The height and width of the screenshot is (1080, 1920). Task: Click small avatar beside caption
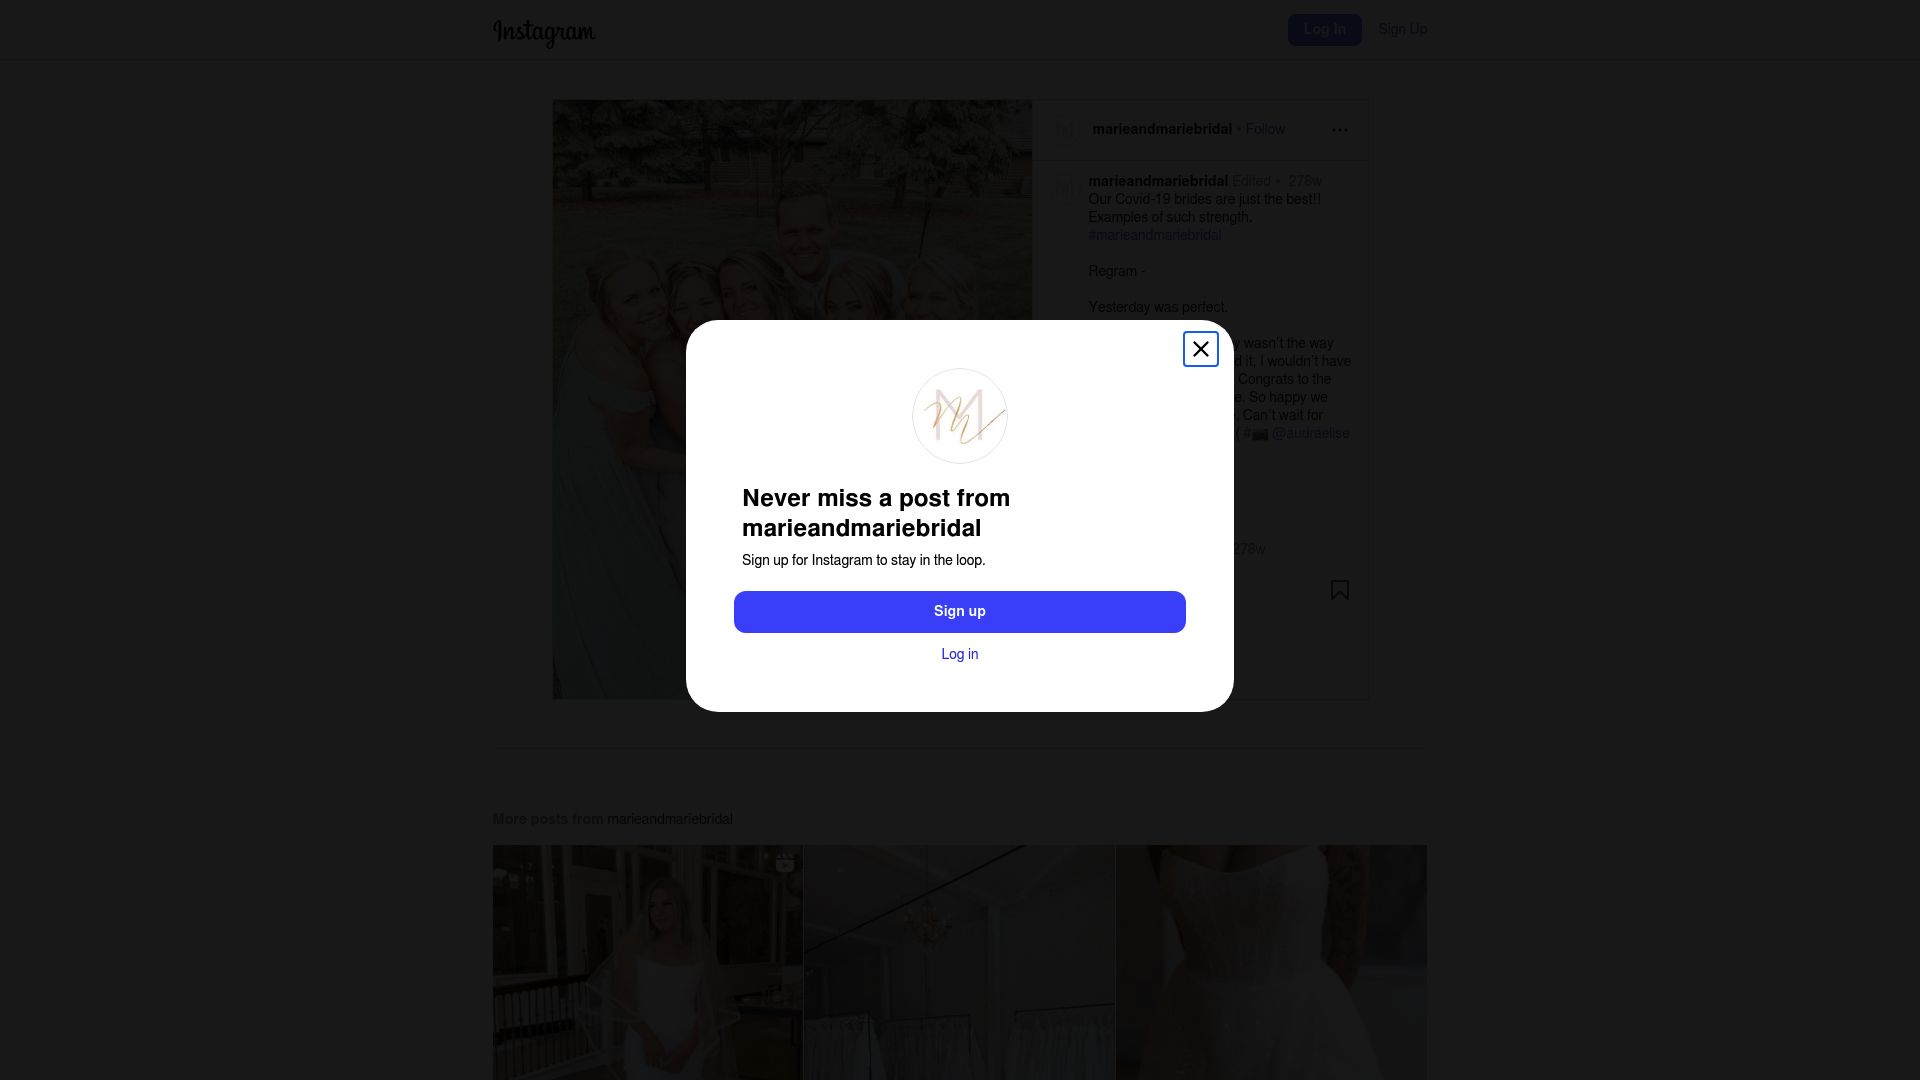(x=1064, y=186)
